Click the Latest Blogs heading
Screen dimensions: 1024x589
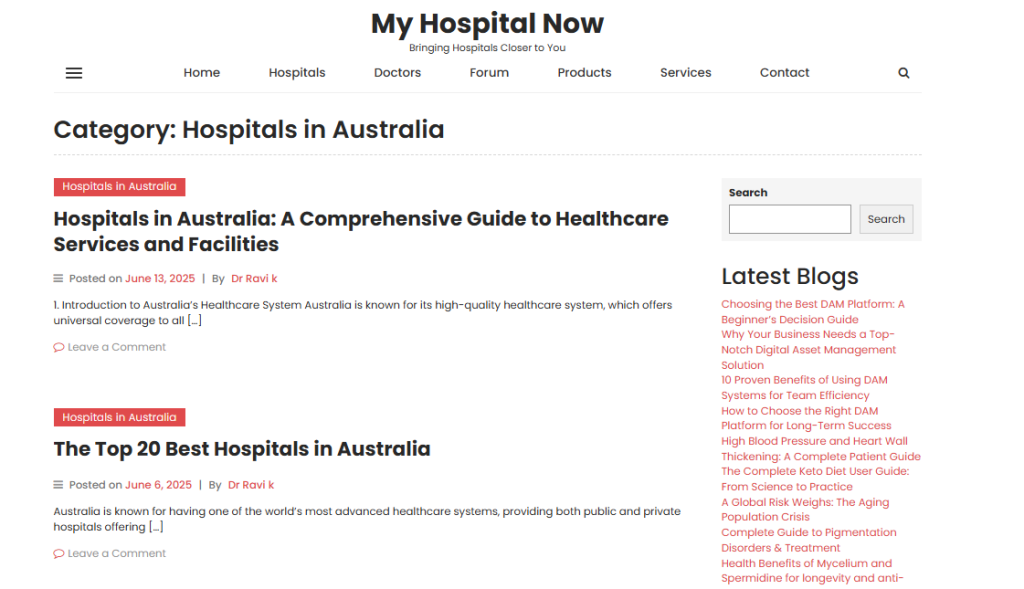click(790, 277)
